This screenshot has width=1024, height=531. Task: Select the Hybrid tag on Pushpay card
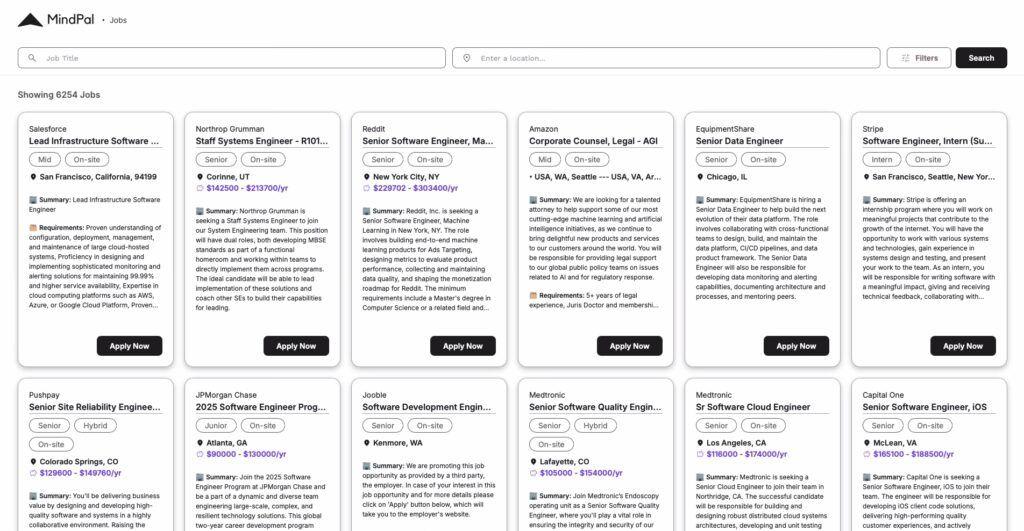pos(95,426)
